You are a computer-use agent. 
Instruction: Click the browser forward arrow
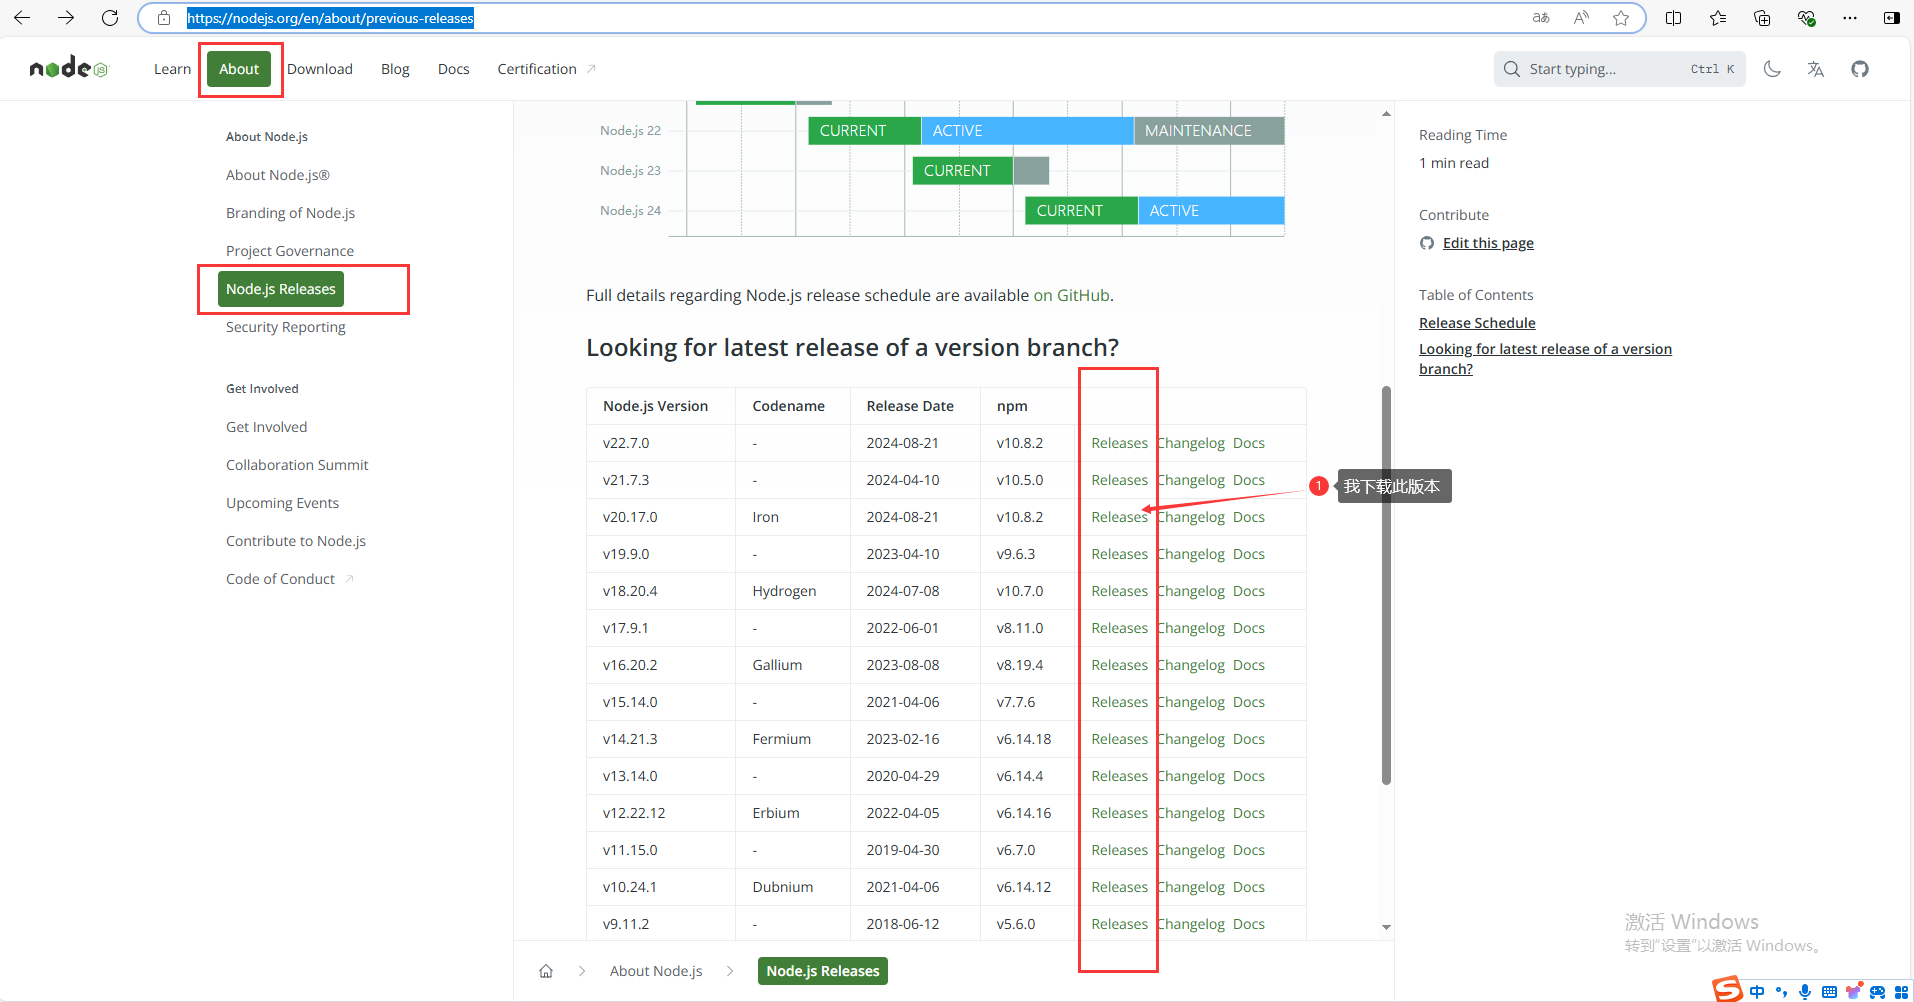(66, 18)
